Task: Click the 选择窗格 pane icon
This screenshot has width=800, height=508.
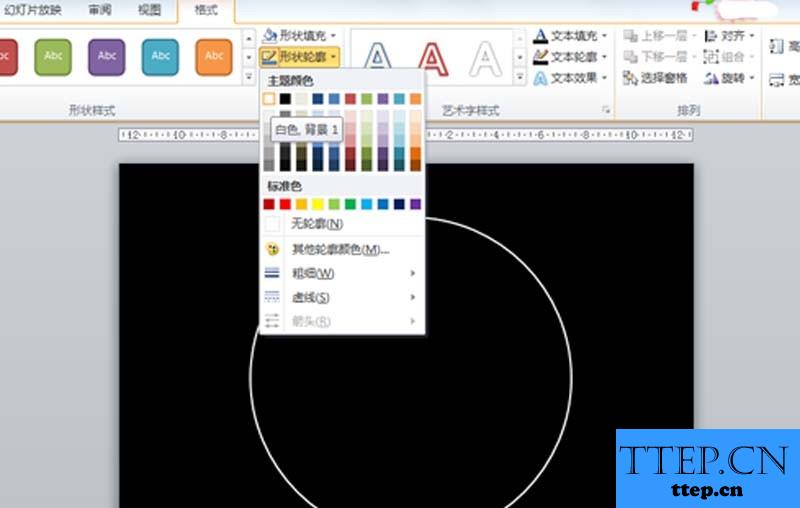Action: (x=630, y=78)
